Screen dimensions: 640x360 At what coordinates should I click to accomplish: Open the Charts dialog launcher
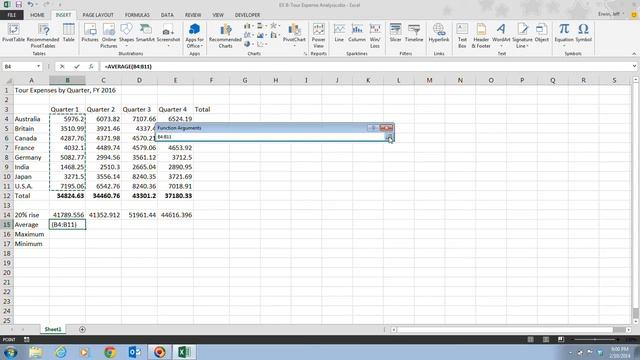(x=305, y=53)
